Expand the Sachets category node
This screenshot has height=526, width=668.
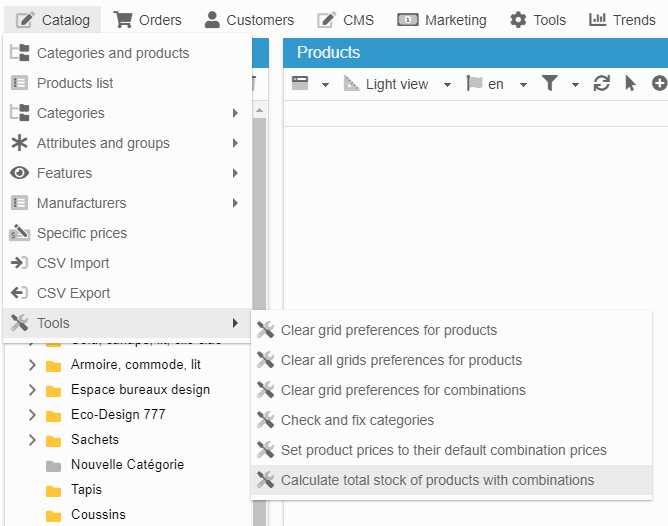click(x=32, y=440)
